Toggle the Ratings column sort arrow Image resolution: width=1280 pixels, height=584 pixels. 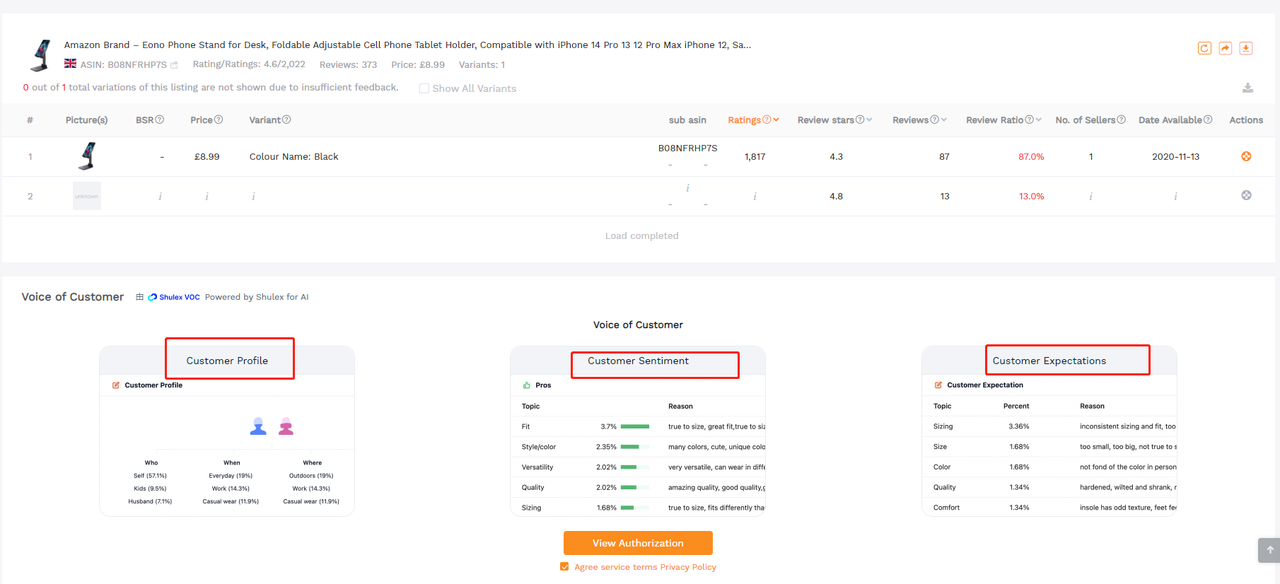pyautogui.click(x=777, y=120)
